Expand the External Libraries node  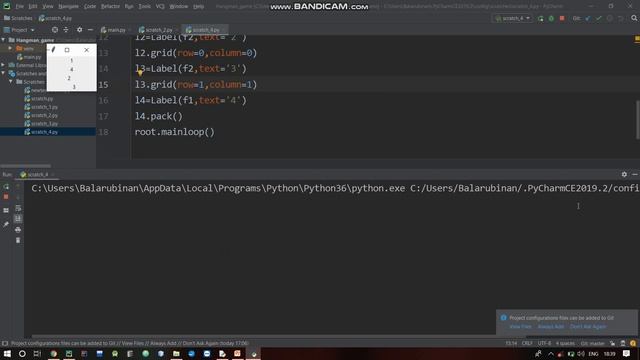pos(4,65)
